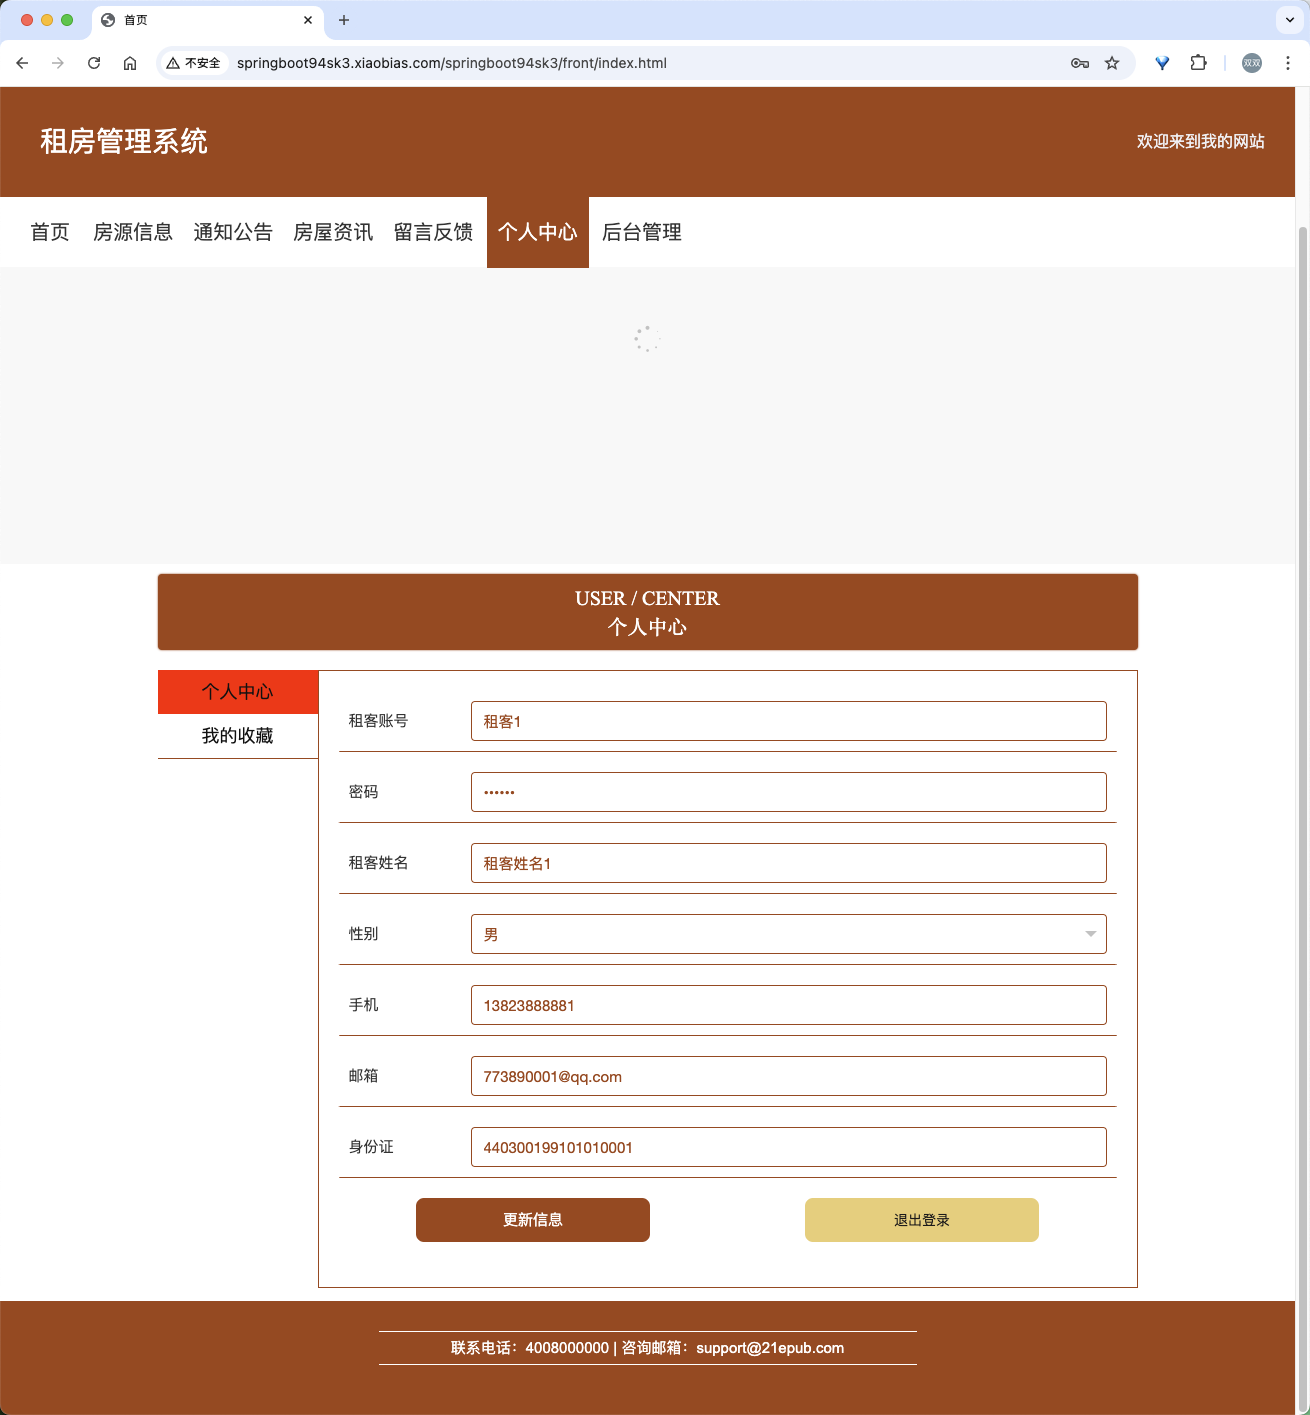Select 个人中心 in the side menu
1310x1415 pixels.
point(238,692)
